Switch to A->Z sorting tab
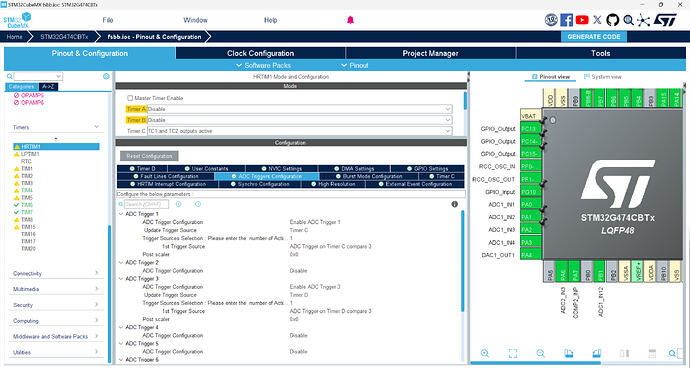The height and width of the screenshot is (368, 690). [48, 87]
